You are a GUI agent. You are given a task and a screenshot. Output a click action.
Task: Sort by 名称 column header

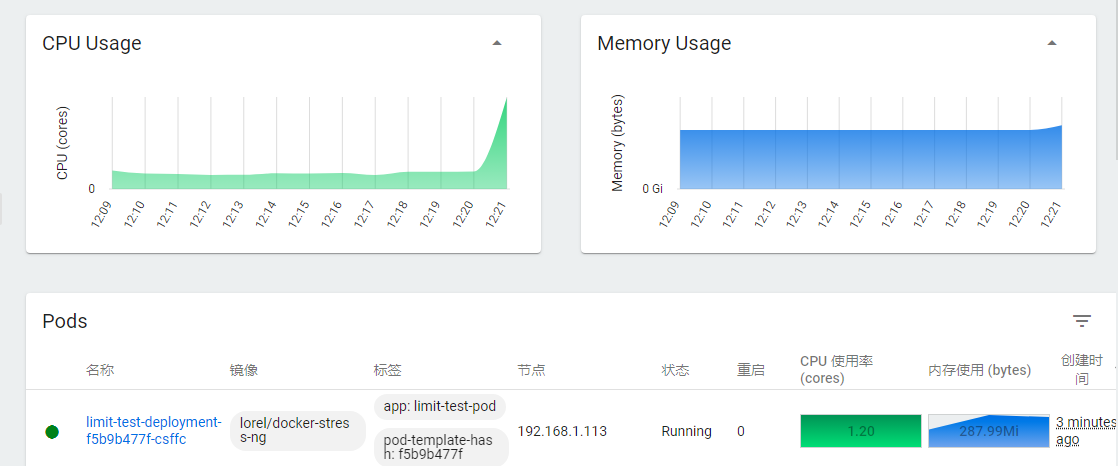click(100, 371)
